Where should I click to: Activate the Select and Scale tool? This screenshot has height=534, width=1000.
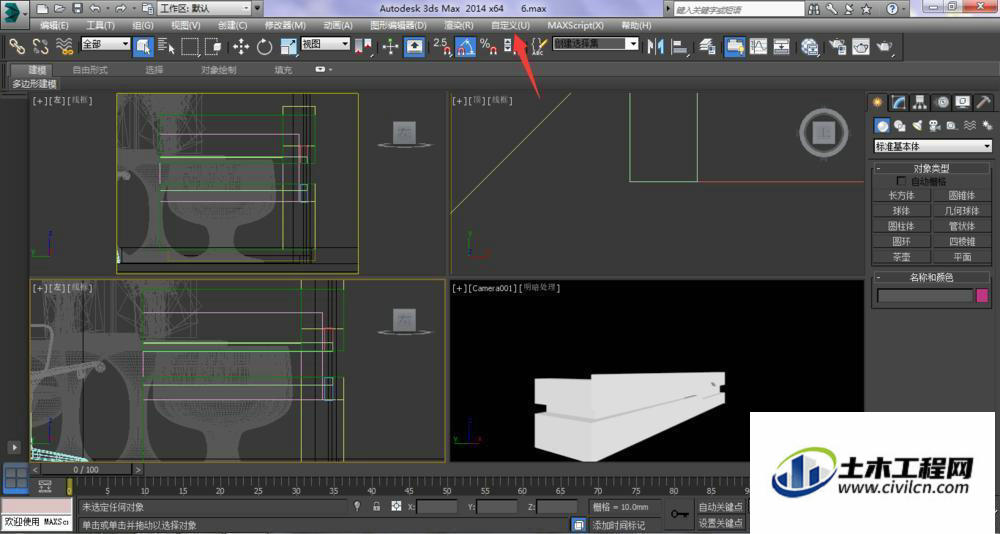click(x=288, y=47)
